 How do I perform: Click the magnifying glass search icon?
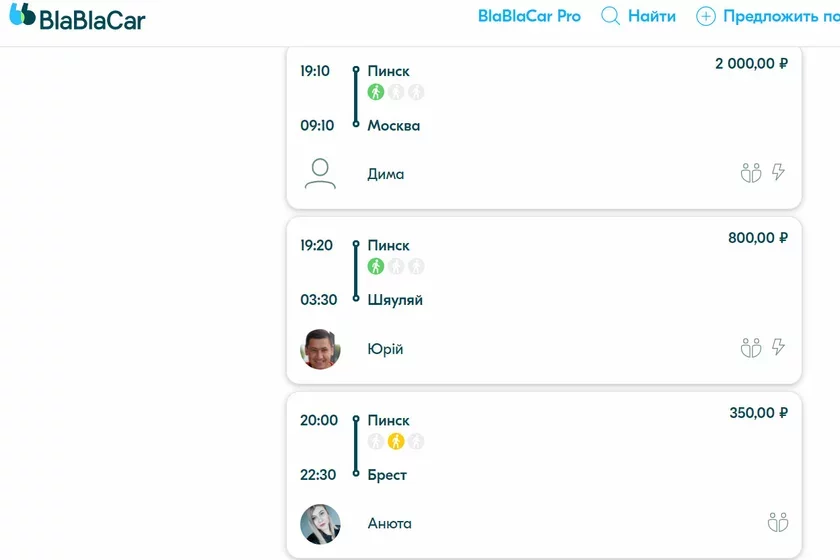(x=610, y=16)
